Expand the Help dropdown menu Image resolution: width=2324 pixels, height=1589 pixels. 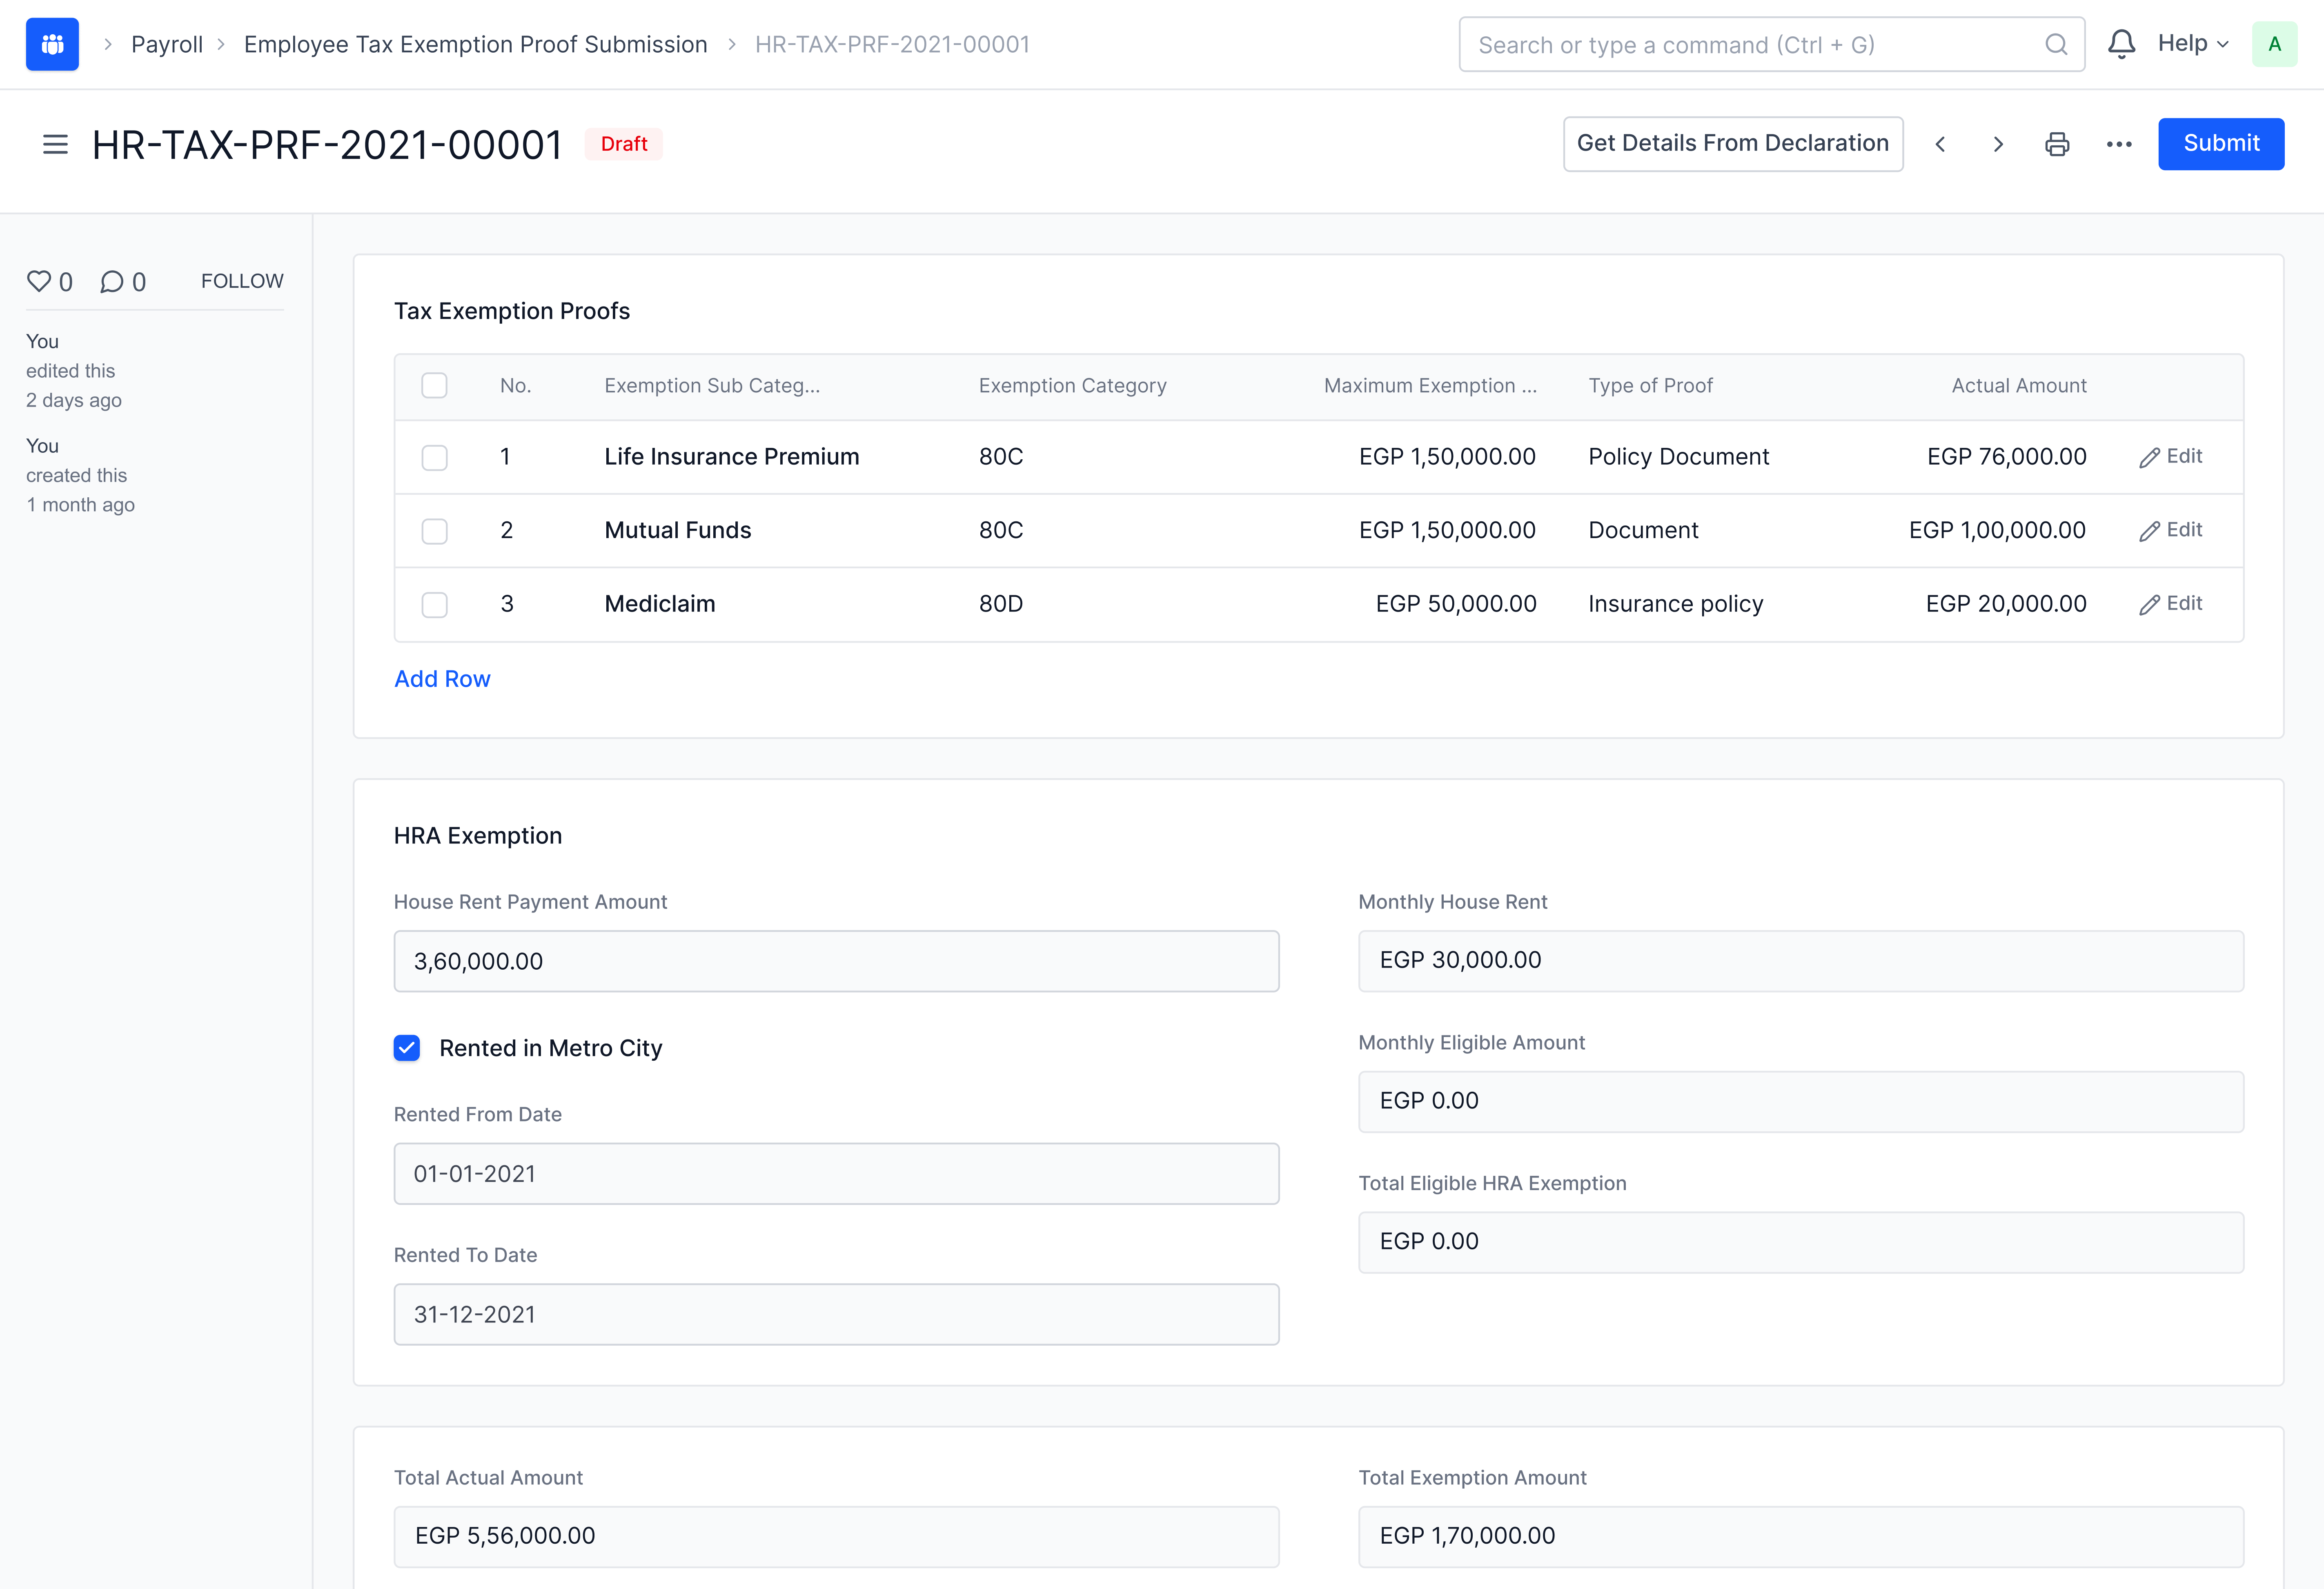coord(2192,44)
